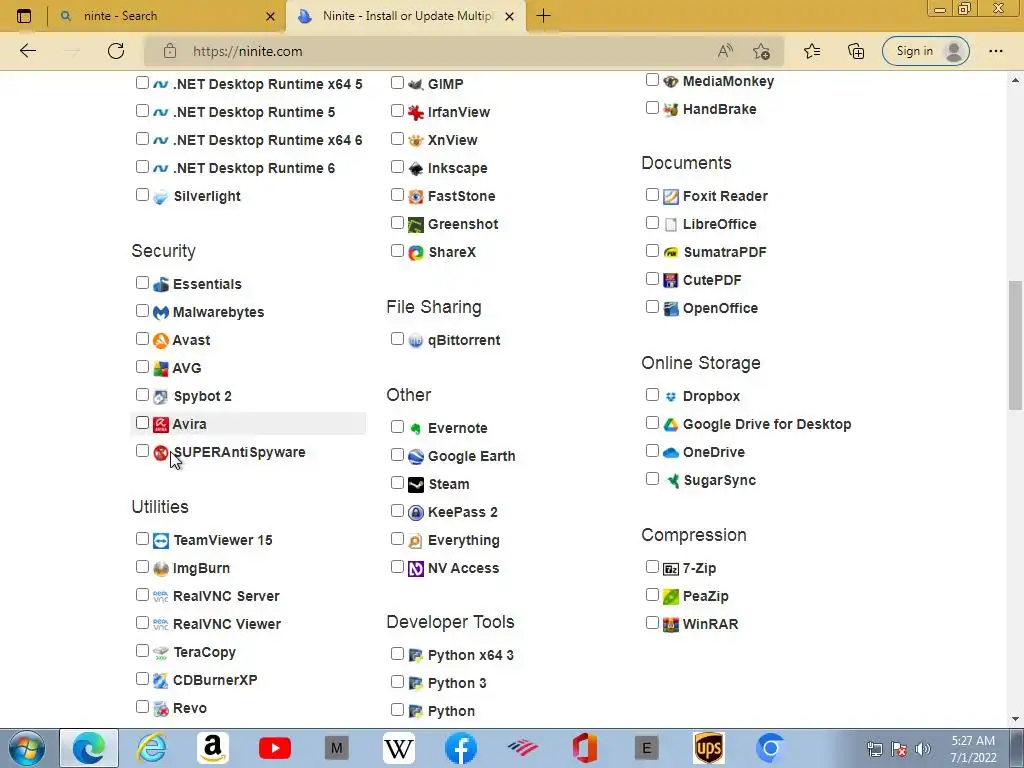This screenshot has height=768, width=1024.
Task: Click the scrollbar down arrow
Action: click(1015, 719)
